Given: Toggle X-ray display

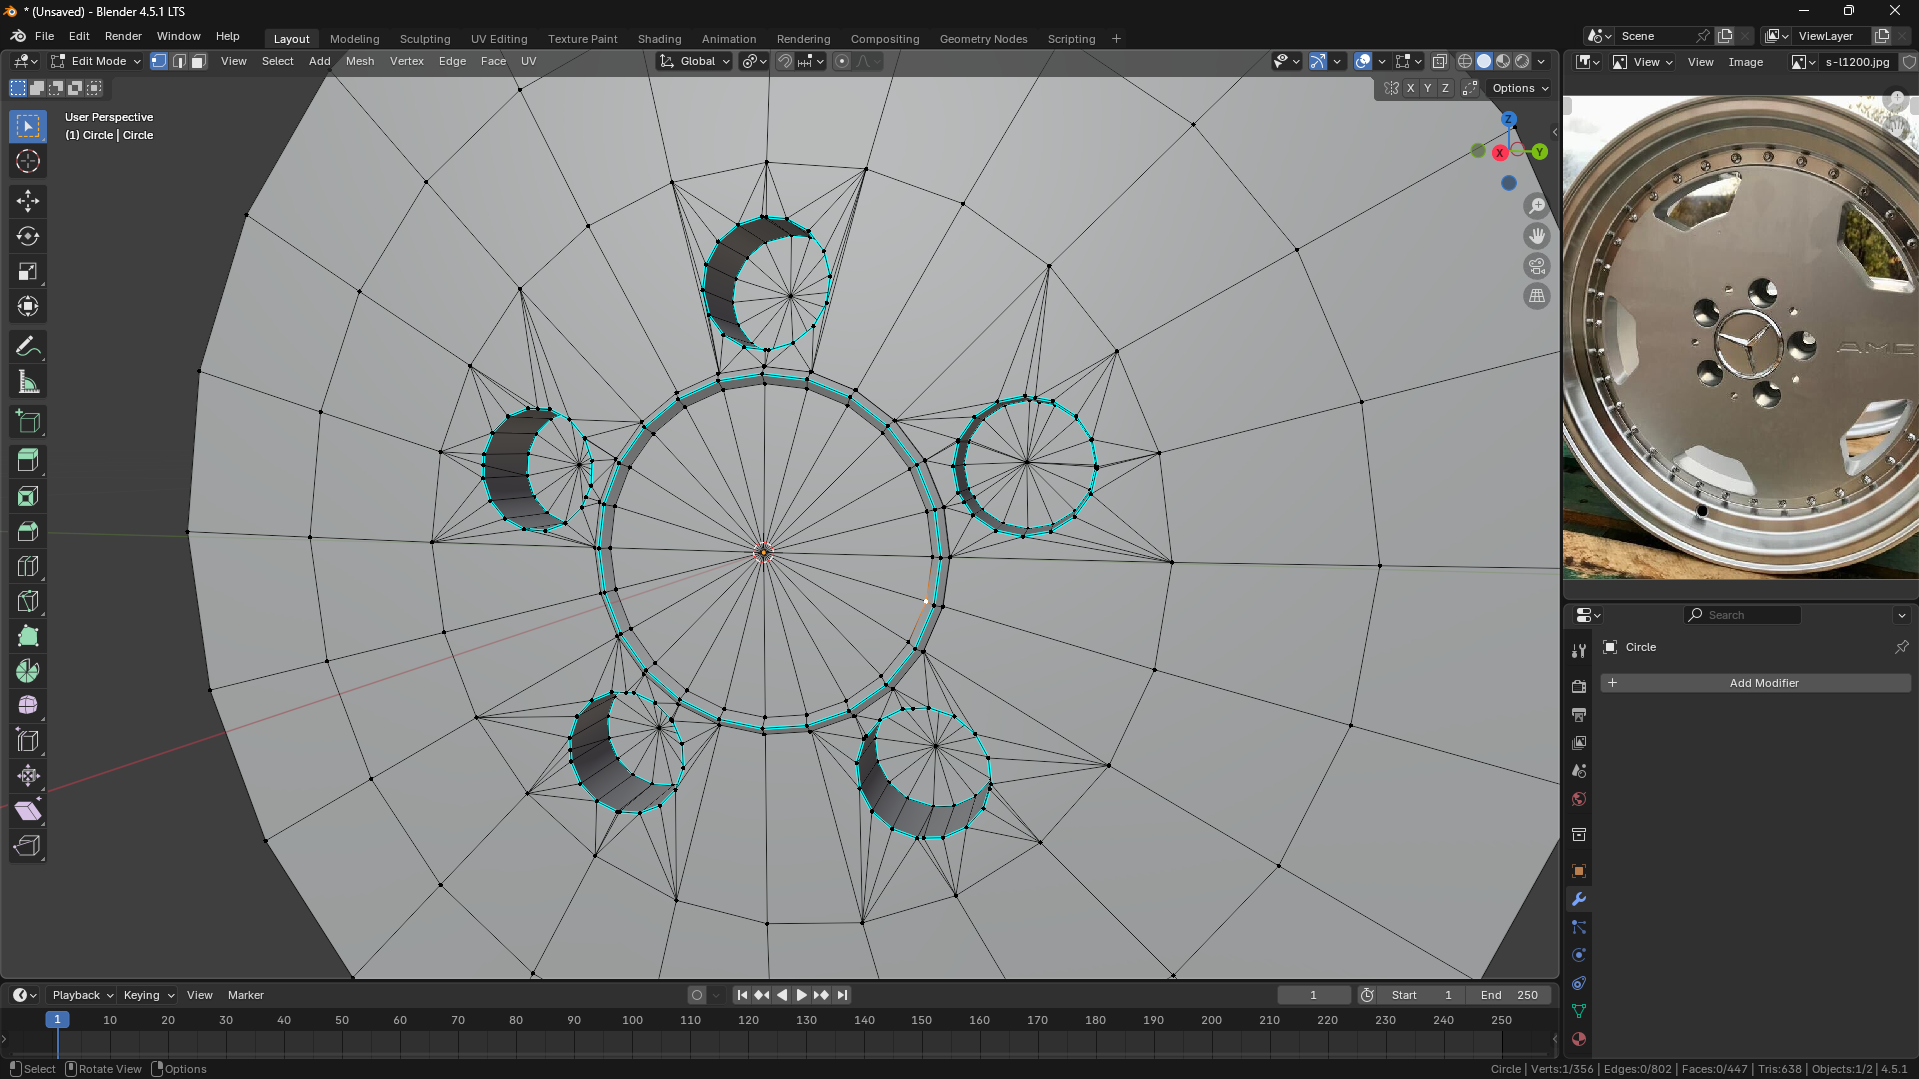Looking at the screenshot, I should pyautogui.click(x=1440, y=61).
